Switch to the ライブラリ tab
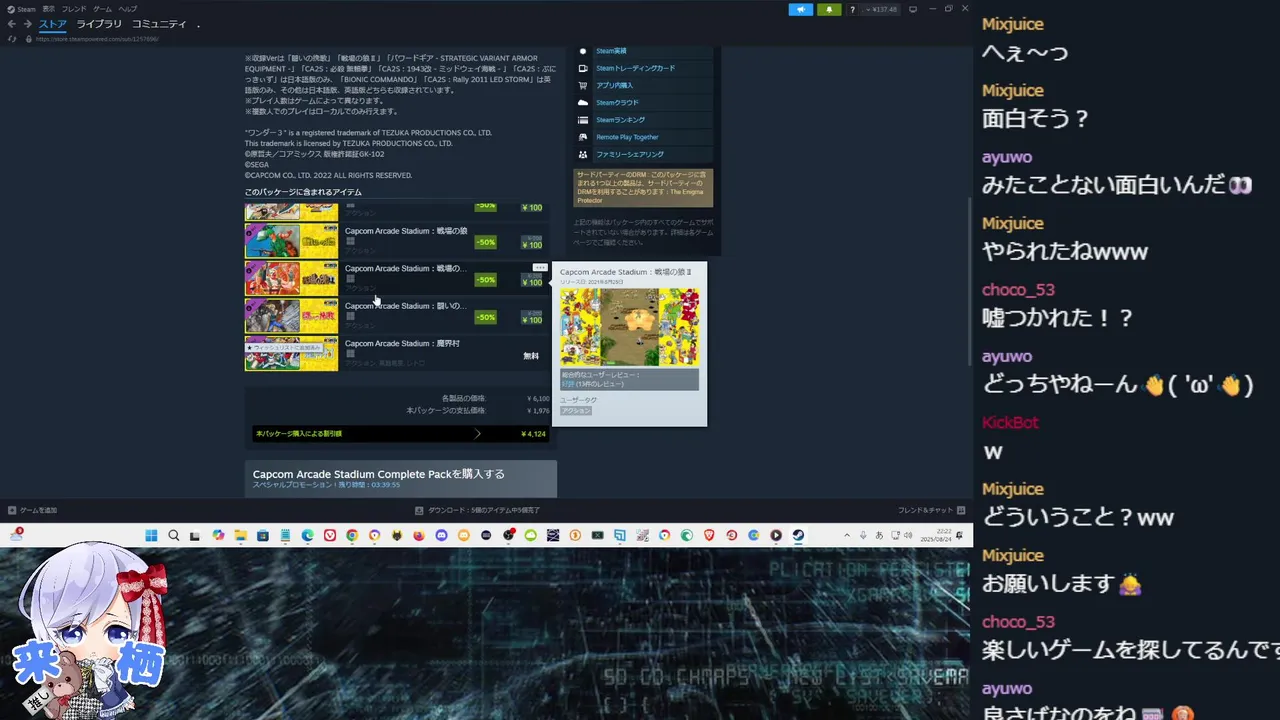 tap(99, 24)
